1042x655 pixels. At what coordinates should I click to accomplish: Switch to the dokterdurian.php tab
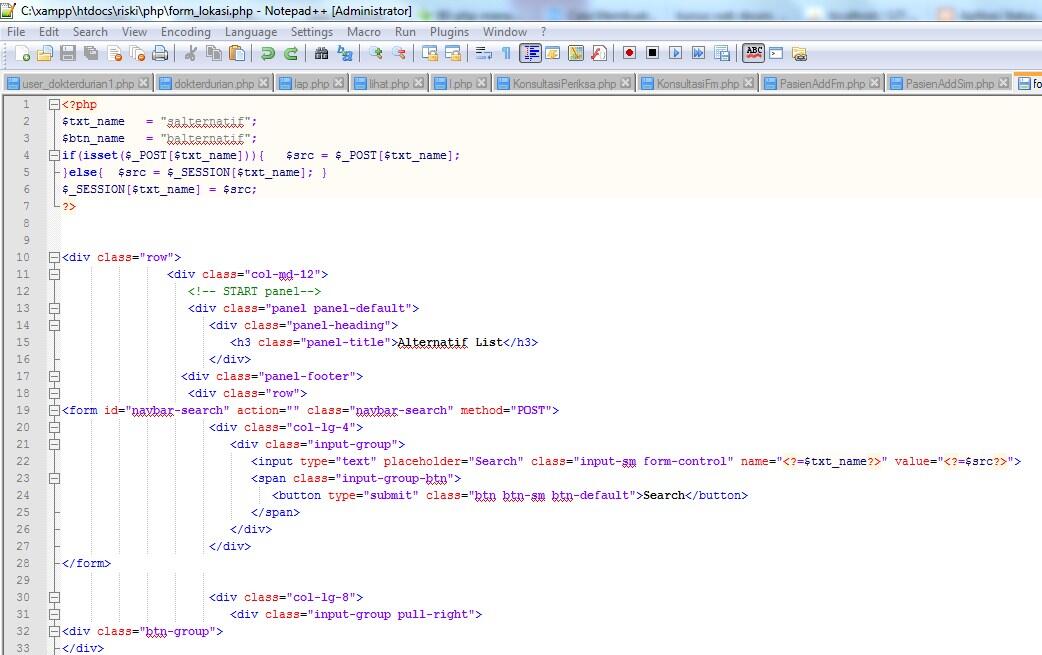[214, 83]
